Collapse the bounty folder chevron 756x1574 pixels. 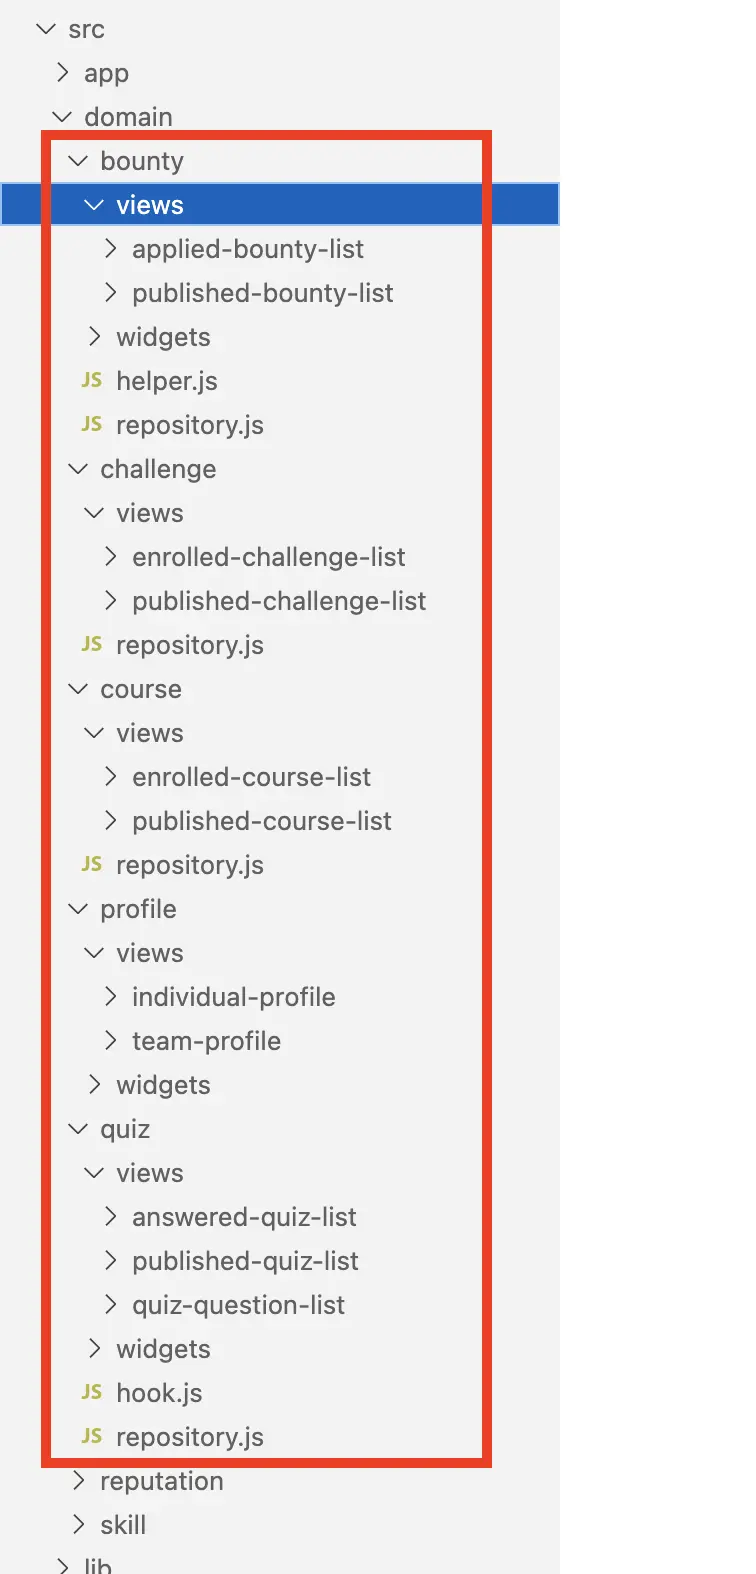[x=78, y=160]
